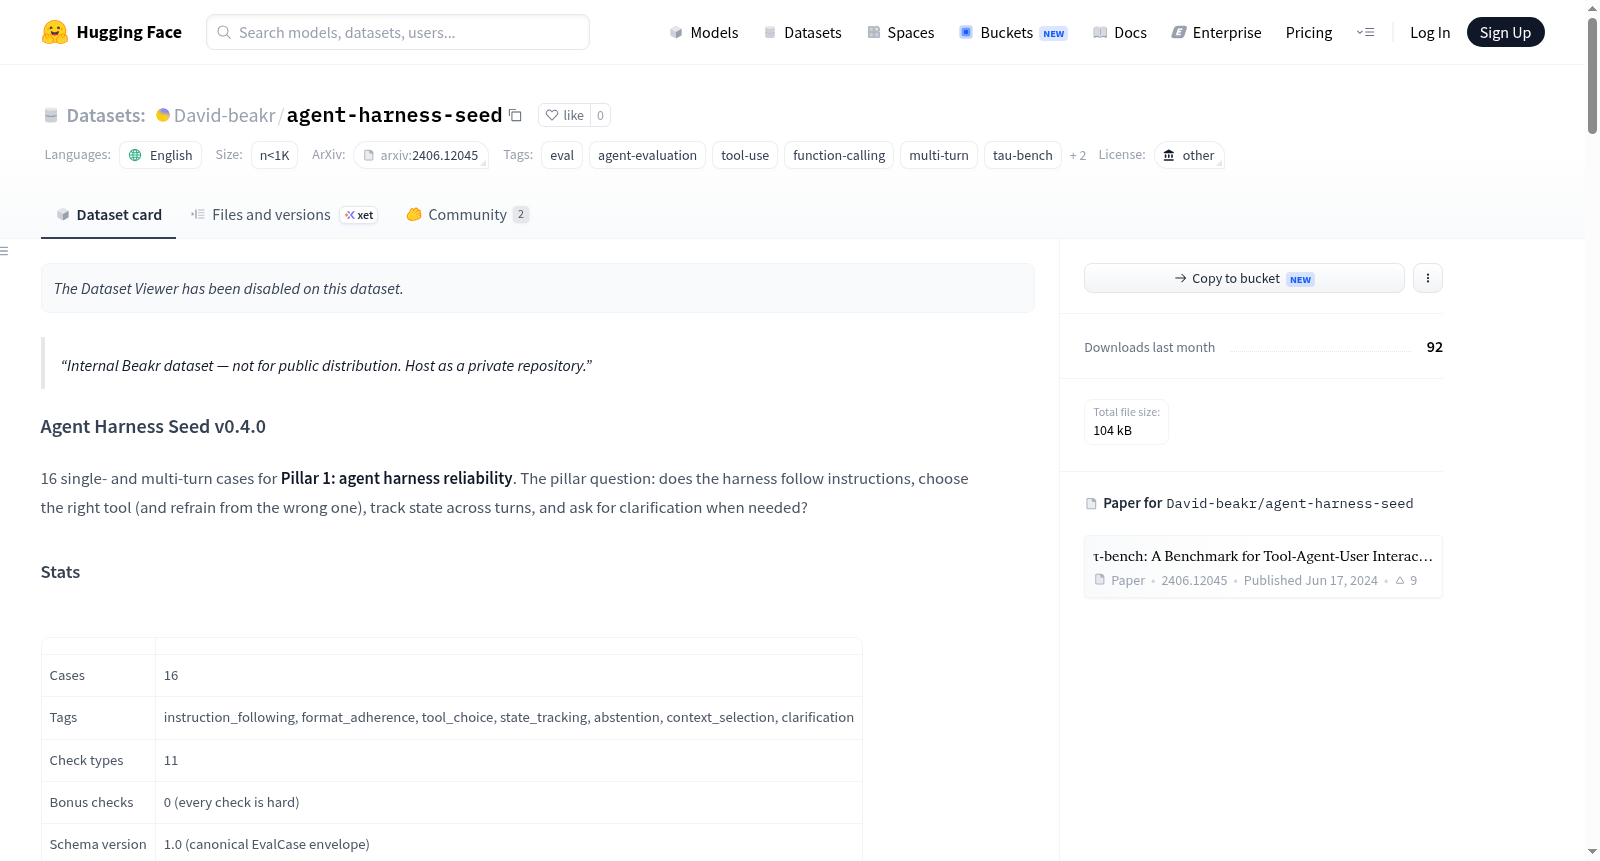
Task: Open Spaces from navigation
Action: coord(901,32)
